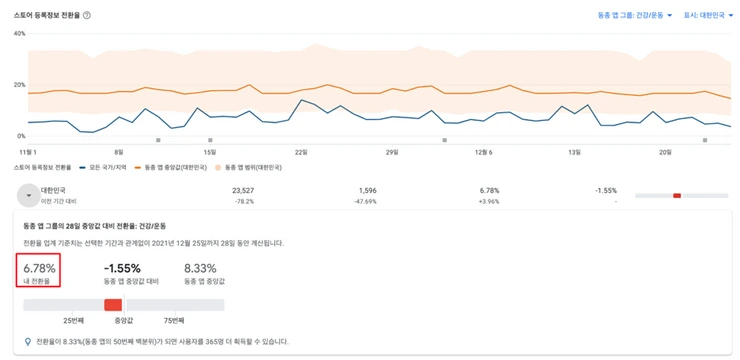Click the 6.78% 내 전환율 value
The width and height of the screenshot is (740, 360).
[x=39, y=269]
